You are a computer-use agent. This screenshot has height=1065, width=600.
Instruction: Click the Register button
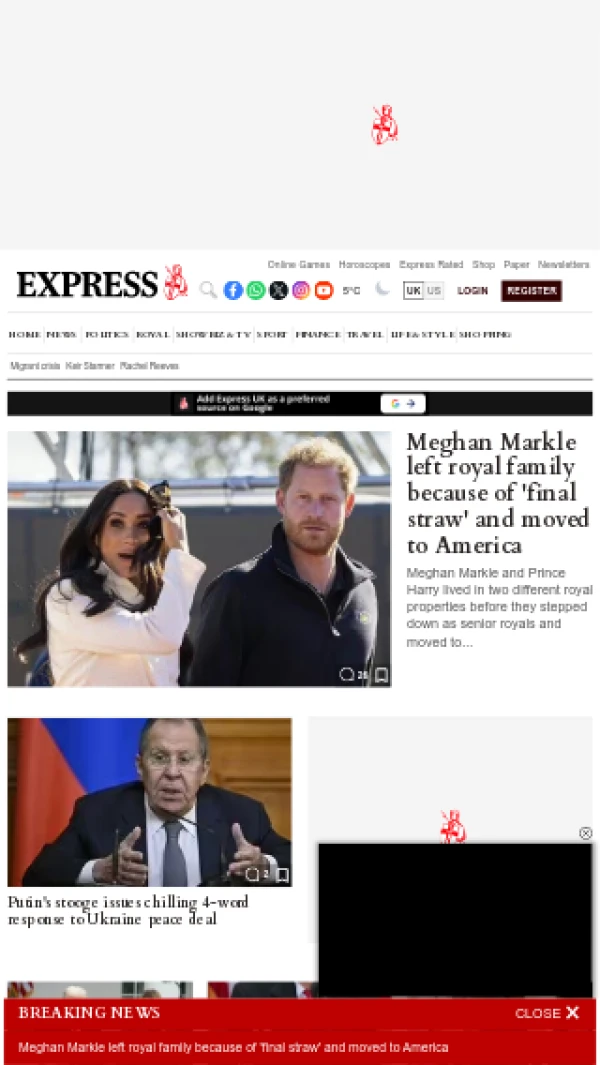click(x=531, y=291)
